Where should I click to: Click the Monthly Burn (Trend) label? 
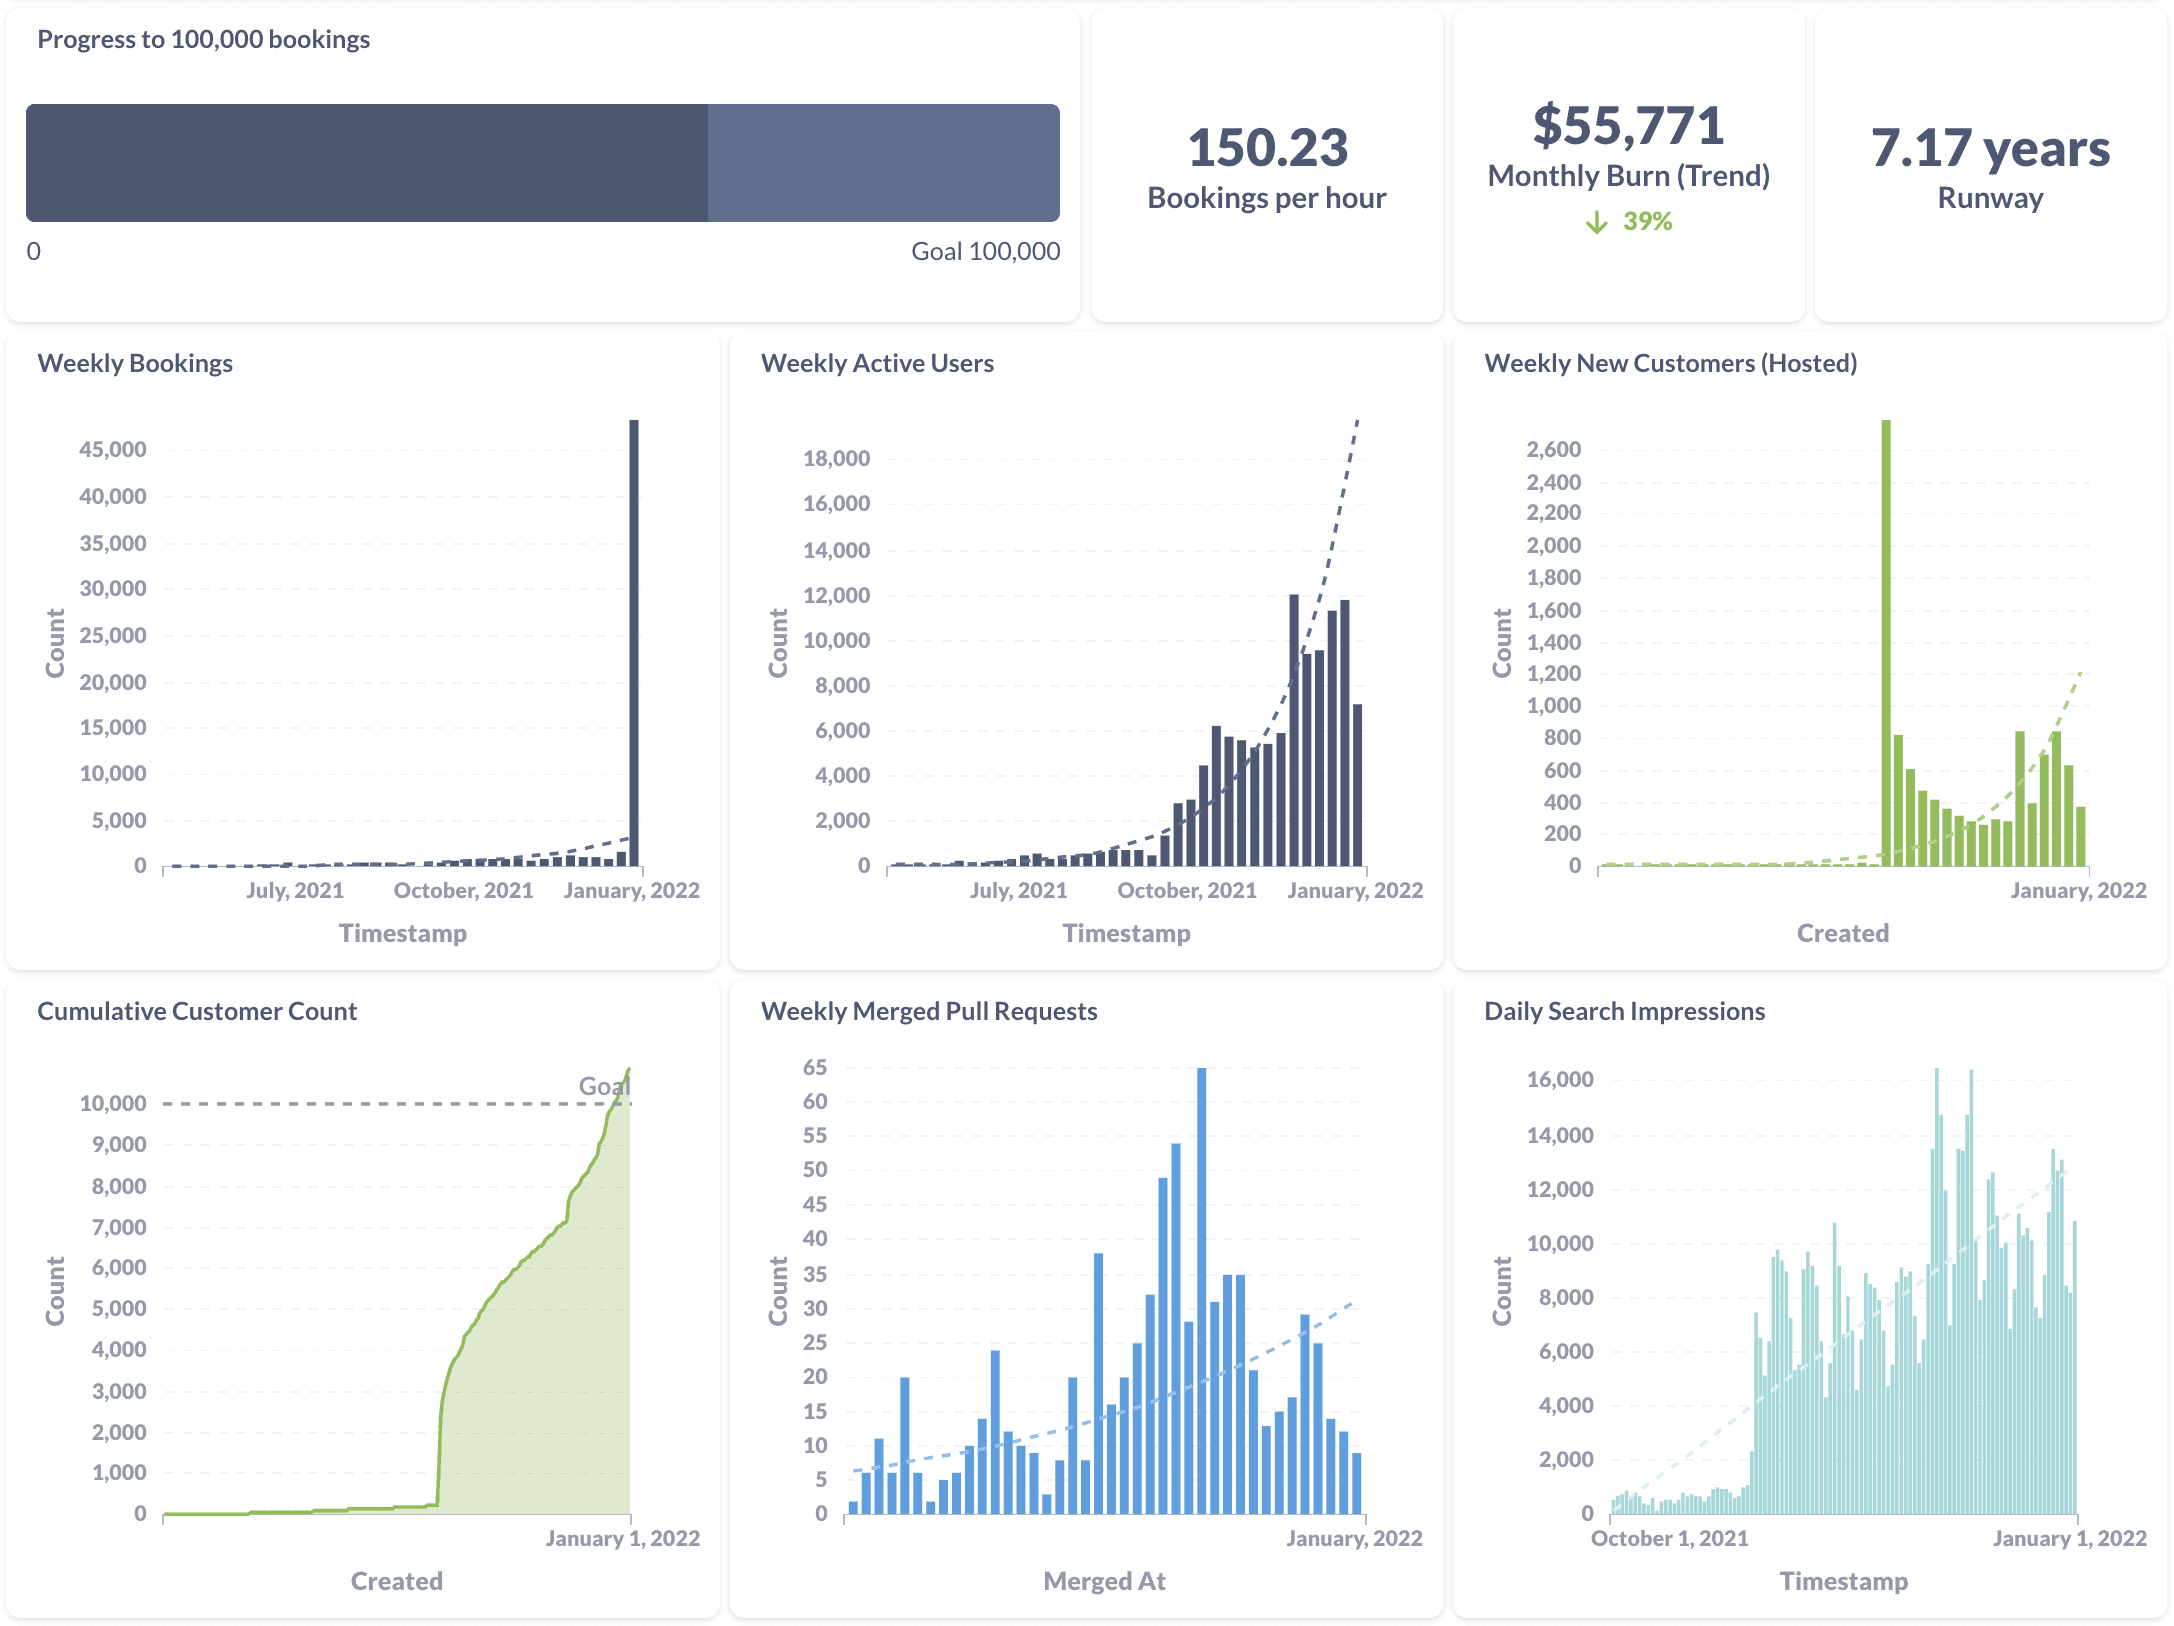pyautogui.click(x=1629, y=177)
